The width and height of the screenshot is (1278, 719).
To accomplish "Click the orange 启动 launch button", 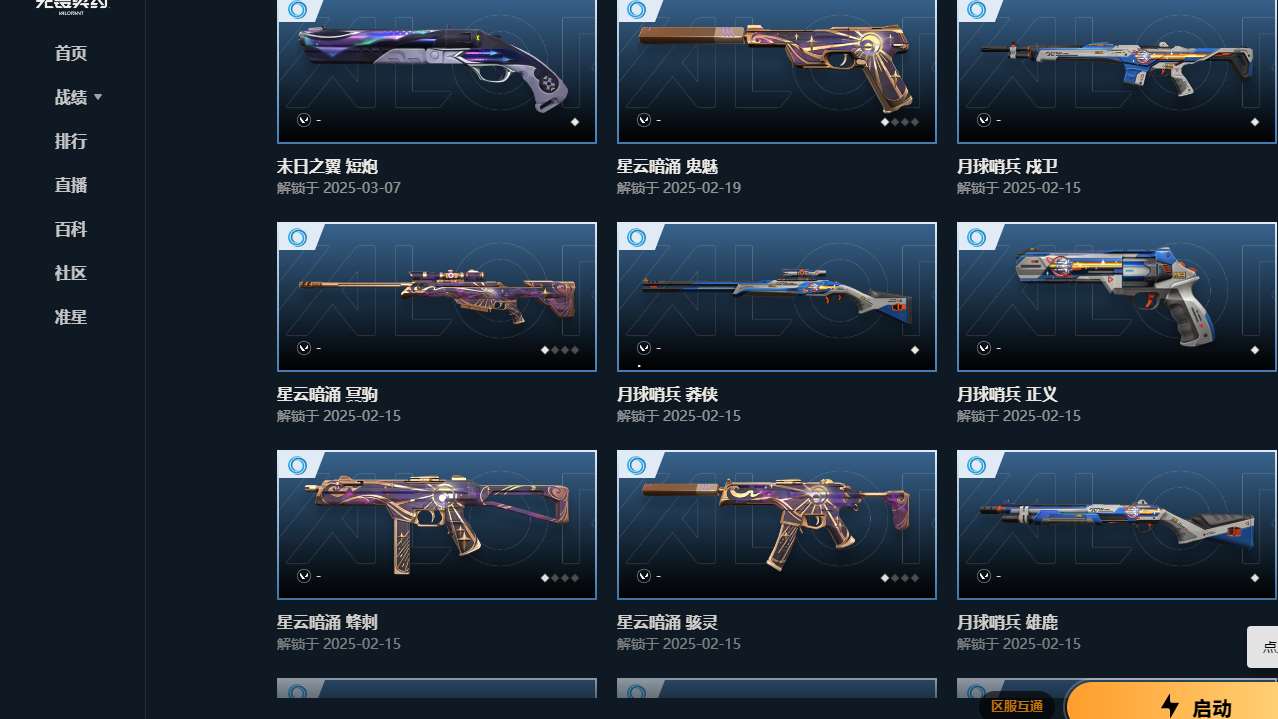I will coord(1172,701).
